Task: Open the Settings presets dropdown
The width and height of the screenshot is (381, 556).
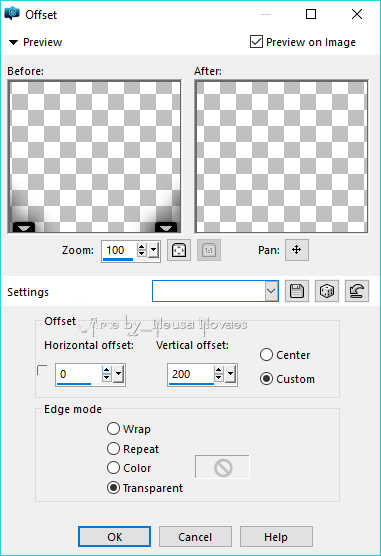Action: 271,291
